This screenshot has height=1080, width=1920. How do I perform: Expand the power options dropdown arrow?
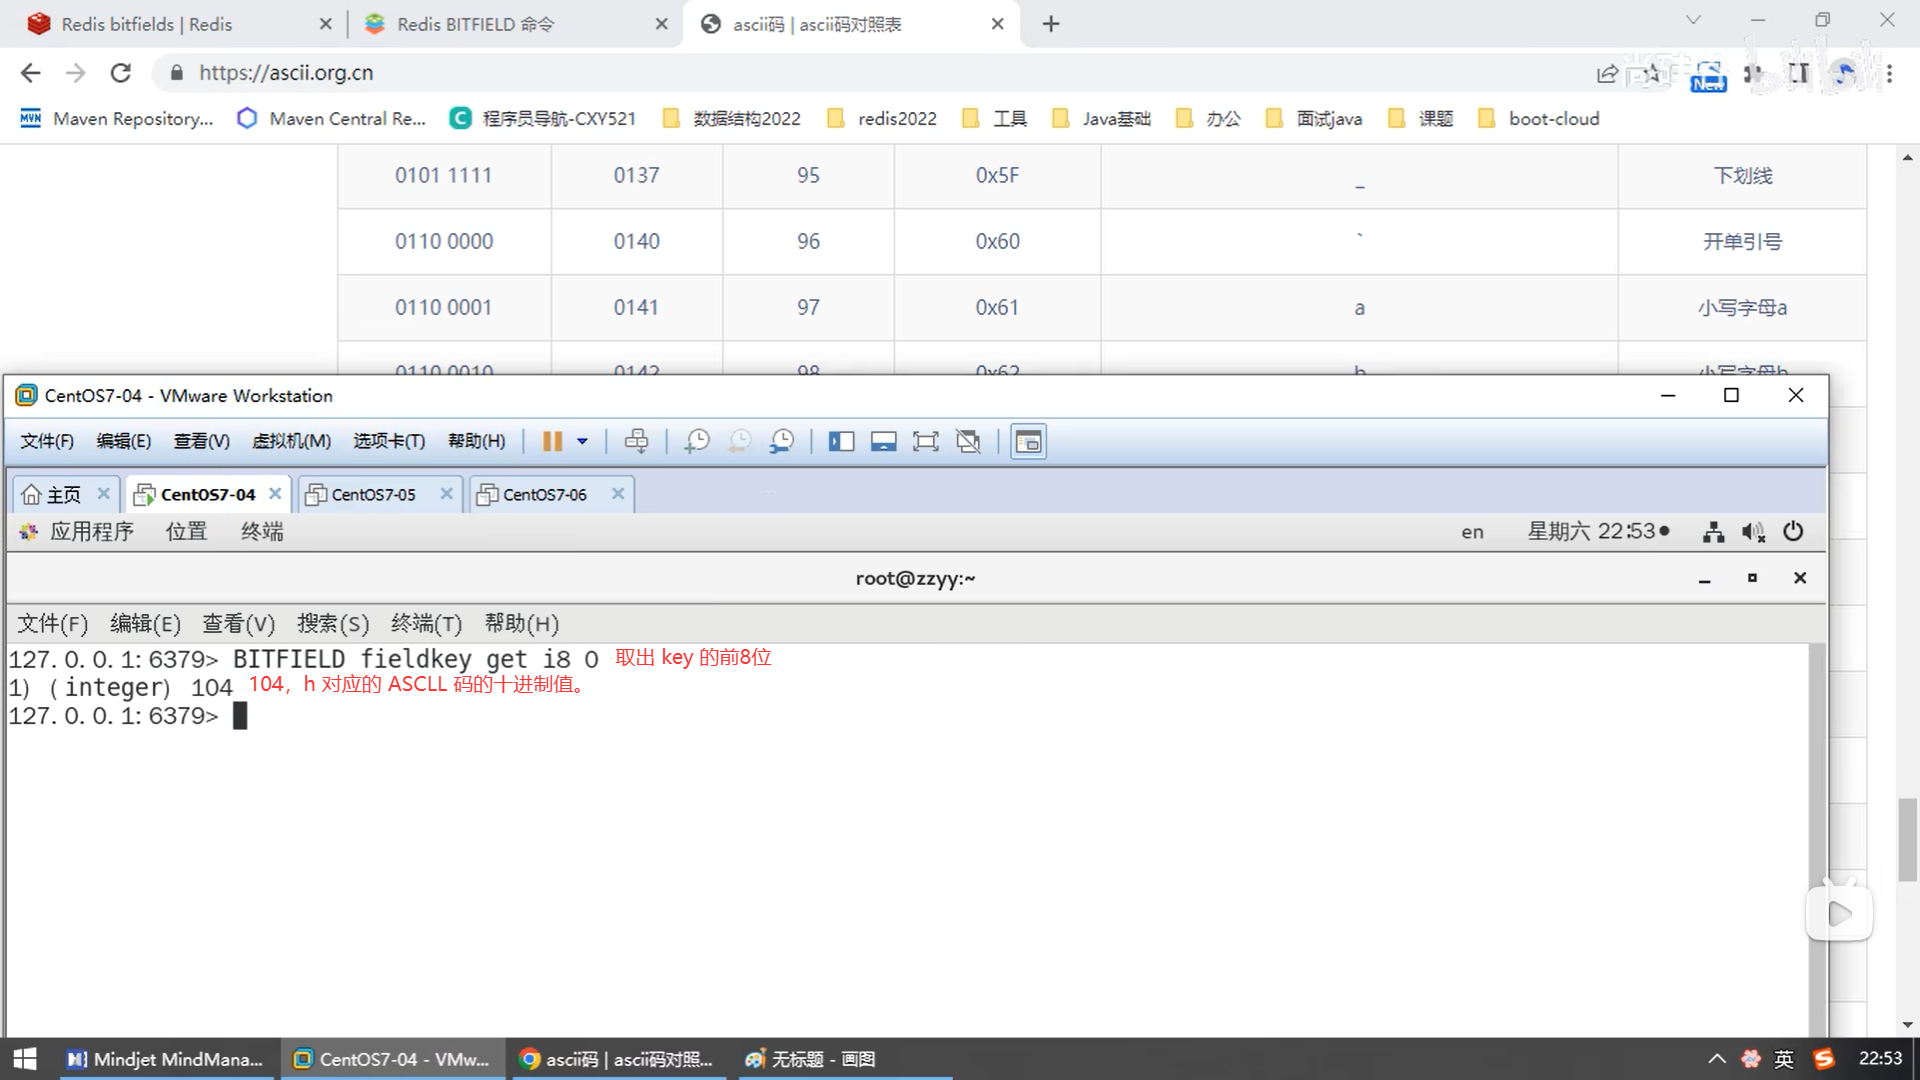(x=582, y=441)
